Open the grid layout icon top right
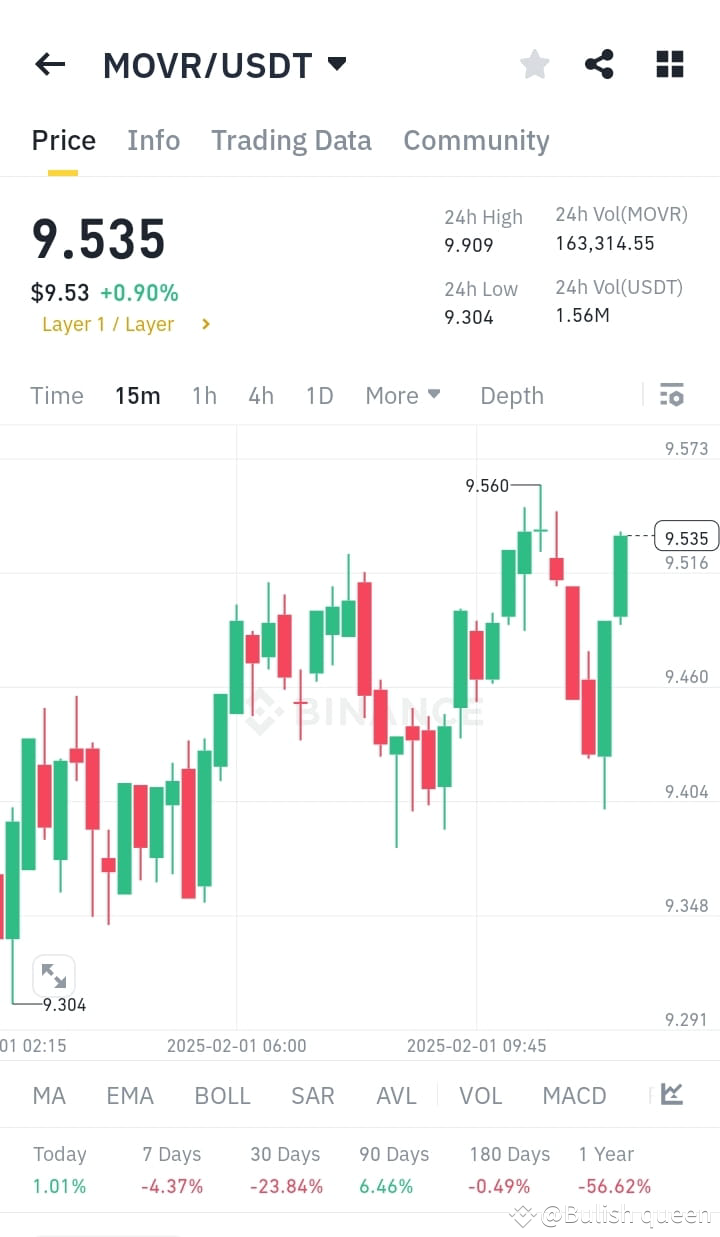 pos(668,64)
